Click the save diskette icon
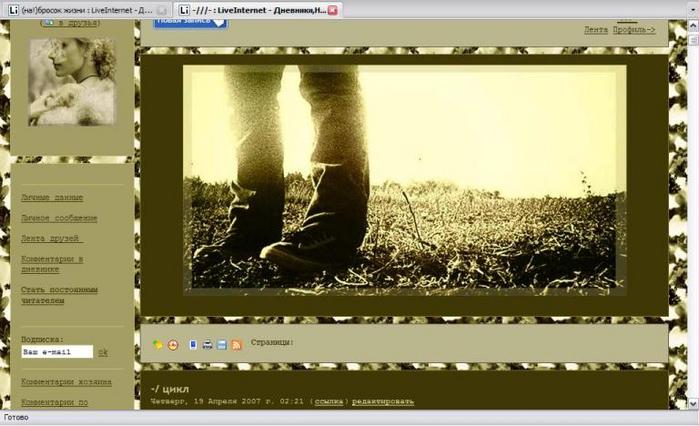This screenshot has width=699, height=426. pyautogui.click(x=221, y=345)
